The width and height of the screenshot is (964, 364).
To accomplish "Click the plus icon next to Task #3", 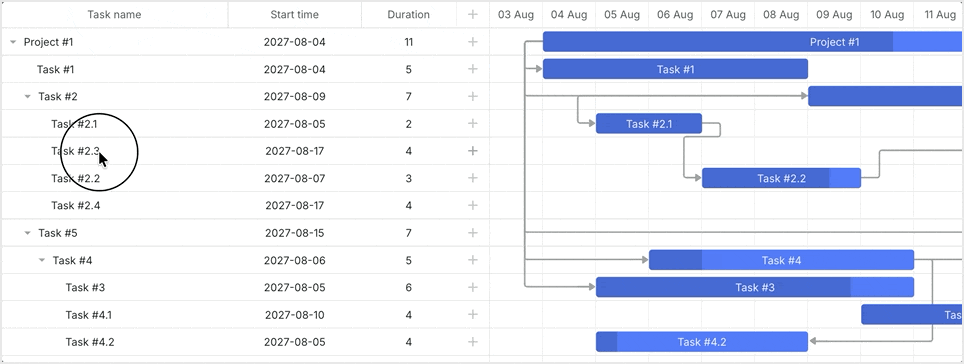I will click(x=473, y=287).
